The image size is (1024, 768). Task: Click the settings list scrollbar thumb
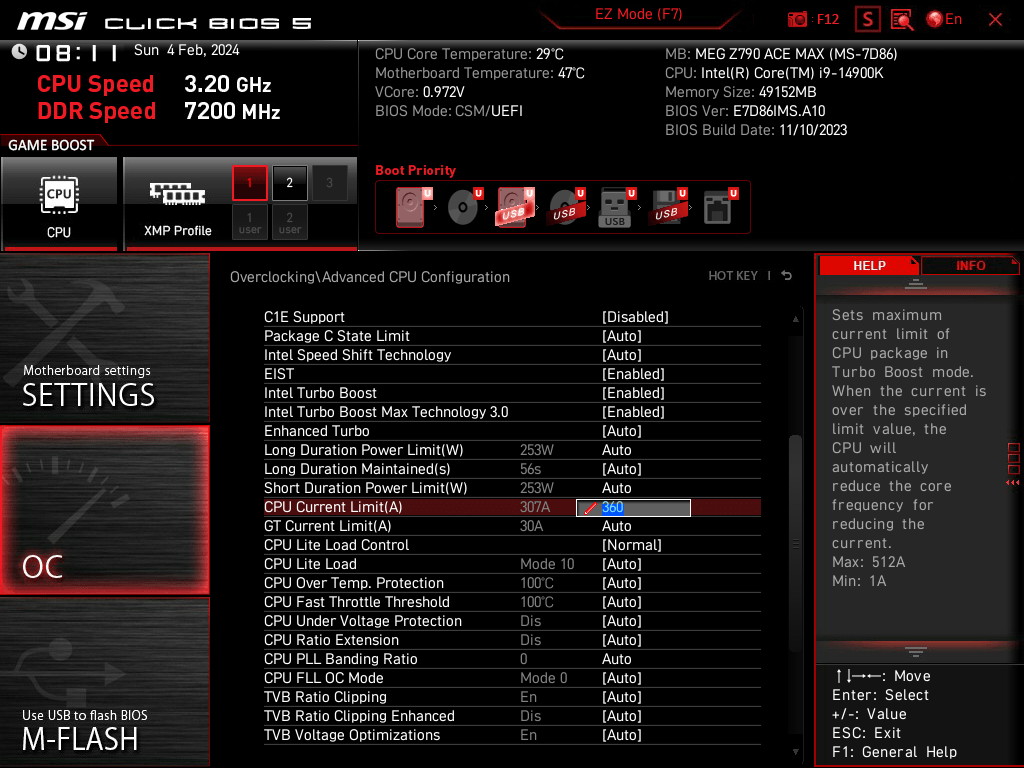(x=795, y=542)
